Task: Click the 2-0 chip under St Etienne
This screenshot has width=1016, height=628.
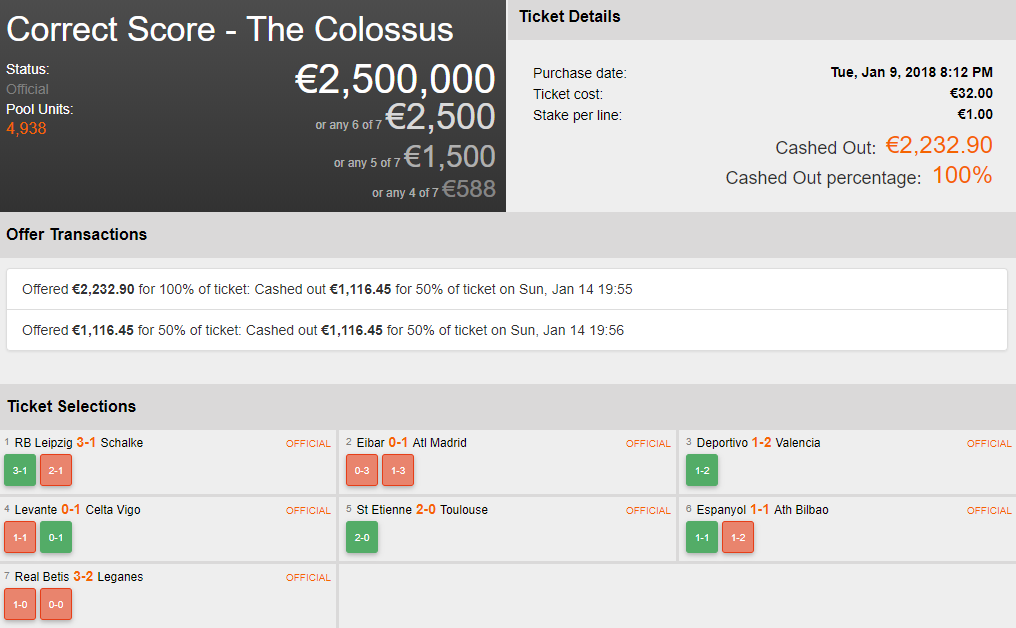Action: [362, 537]
